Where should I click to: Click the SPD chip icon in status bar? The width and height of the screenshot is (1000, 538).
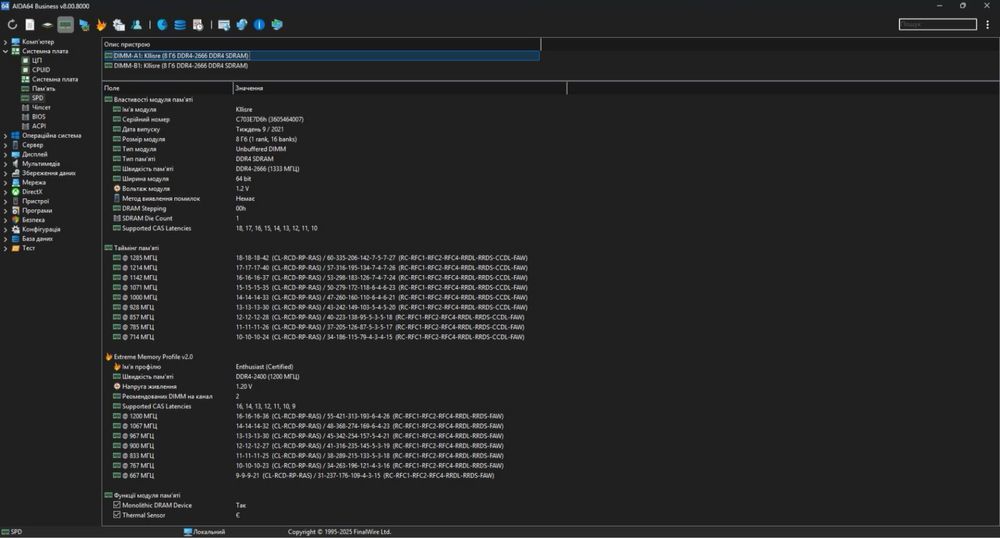coord(5,532)
